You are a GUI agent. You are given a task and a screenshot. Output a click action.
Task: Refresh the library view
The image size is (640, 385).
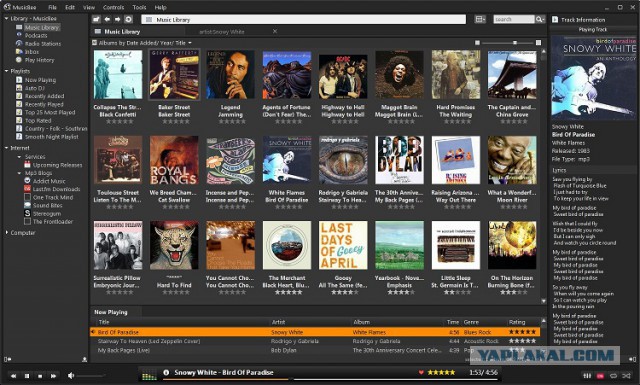(128, 19)
